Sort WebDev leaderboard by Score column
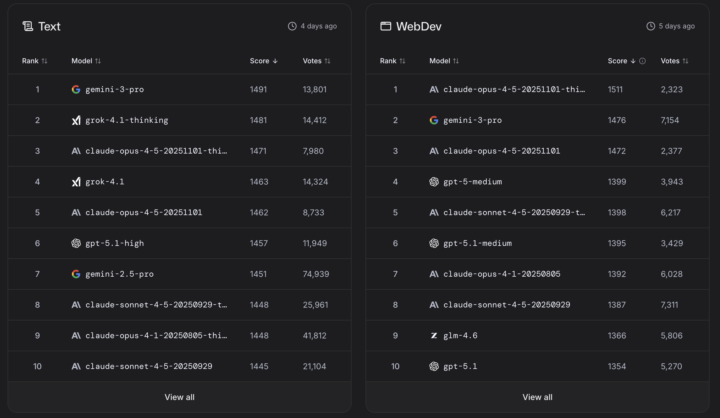720x418 pixels. [x=621, y=61]
